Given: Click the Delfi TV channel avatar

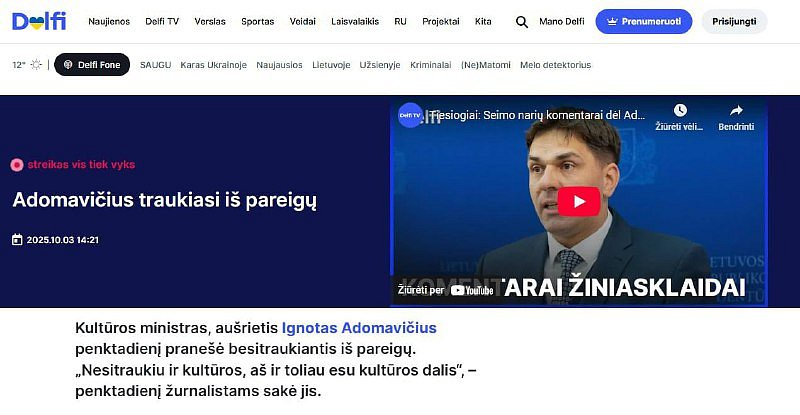Looking at the screenshot, I should (x=410, y=115).
